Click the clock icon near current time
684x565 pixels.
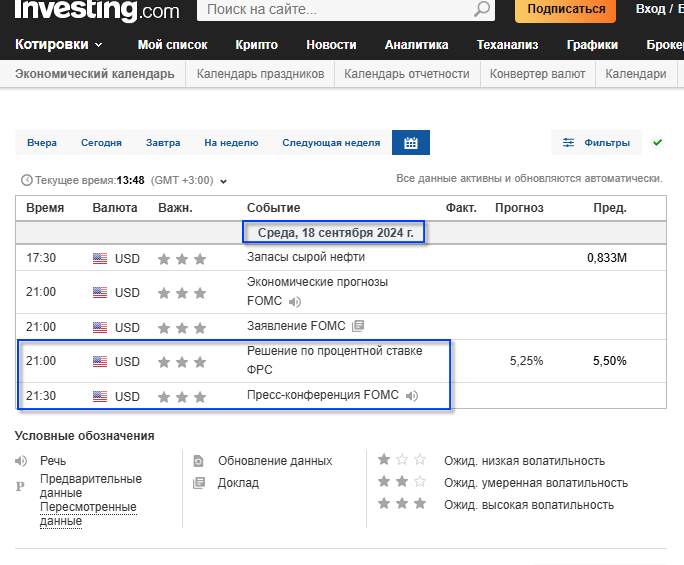coord(27,180)
